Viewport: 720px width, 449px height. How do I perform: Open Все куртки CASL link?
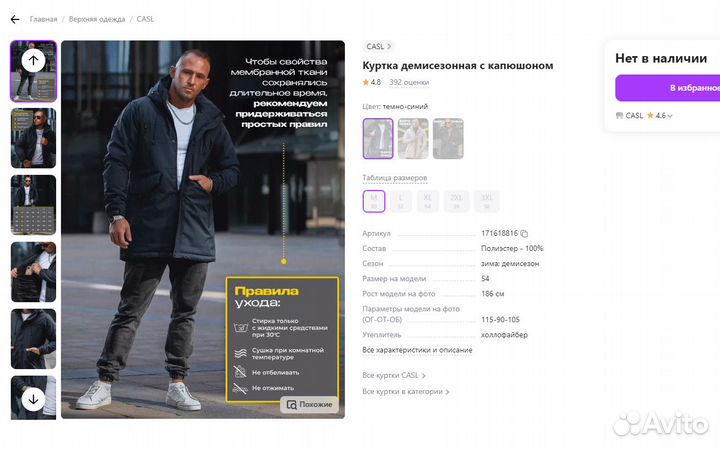tap(394, 375)
